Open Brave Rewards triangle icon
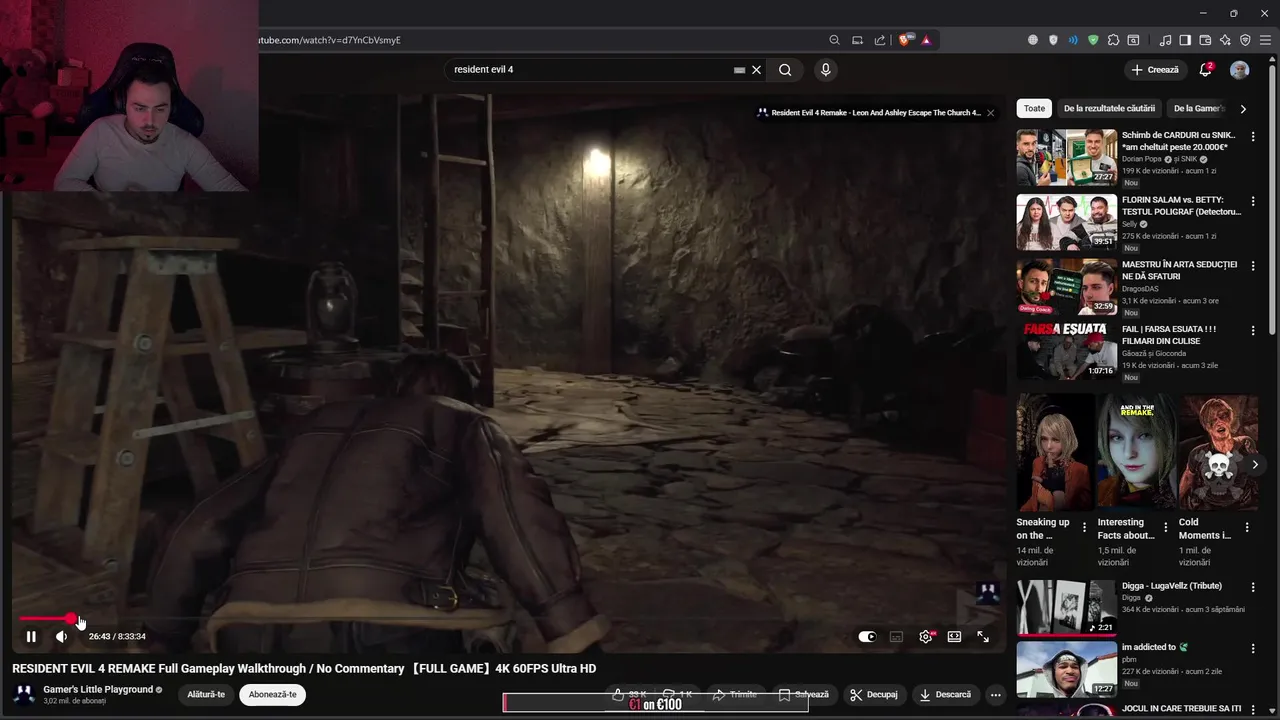 point(926,40)
